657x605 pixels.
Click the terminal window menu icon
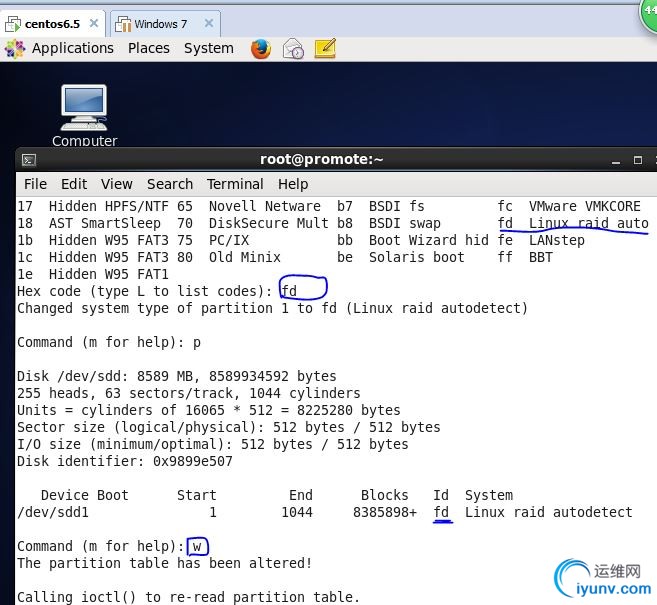[x=29, y=160]
